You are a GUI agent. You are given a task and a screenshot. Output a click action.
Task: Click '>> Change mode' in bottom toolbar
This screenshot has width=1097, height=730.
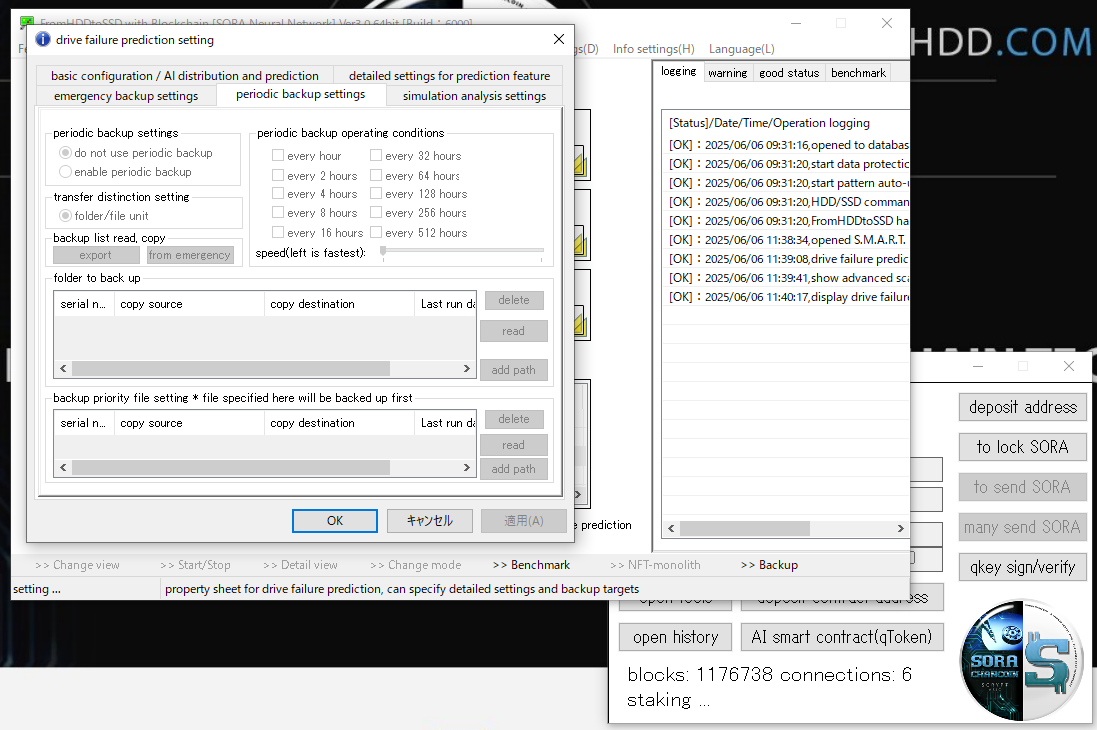pos(416,565)
